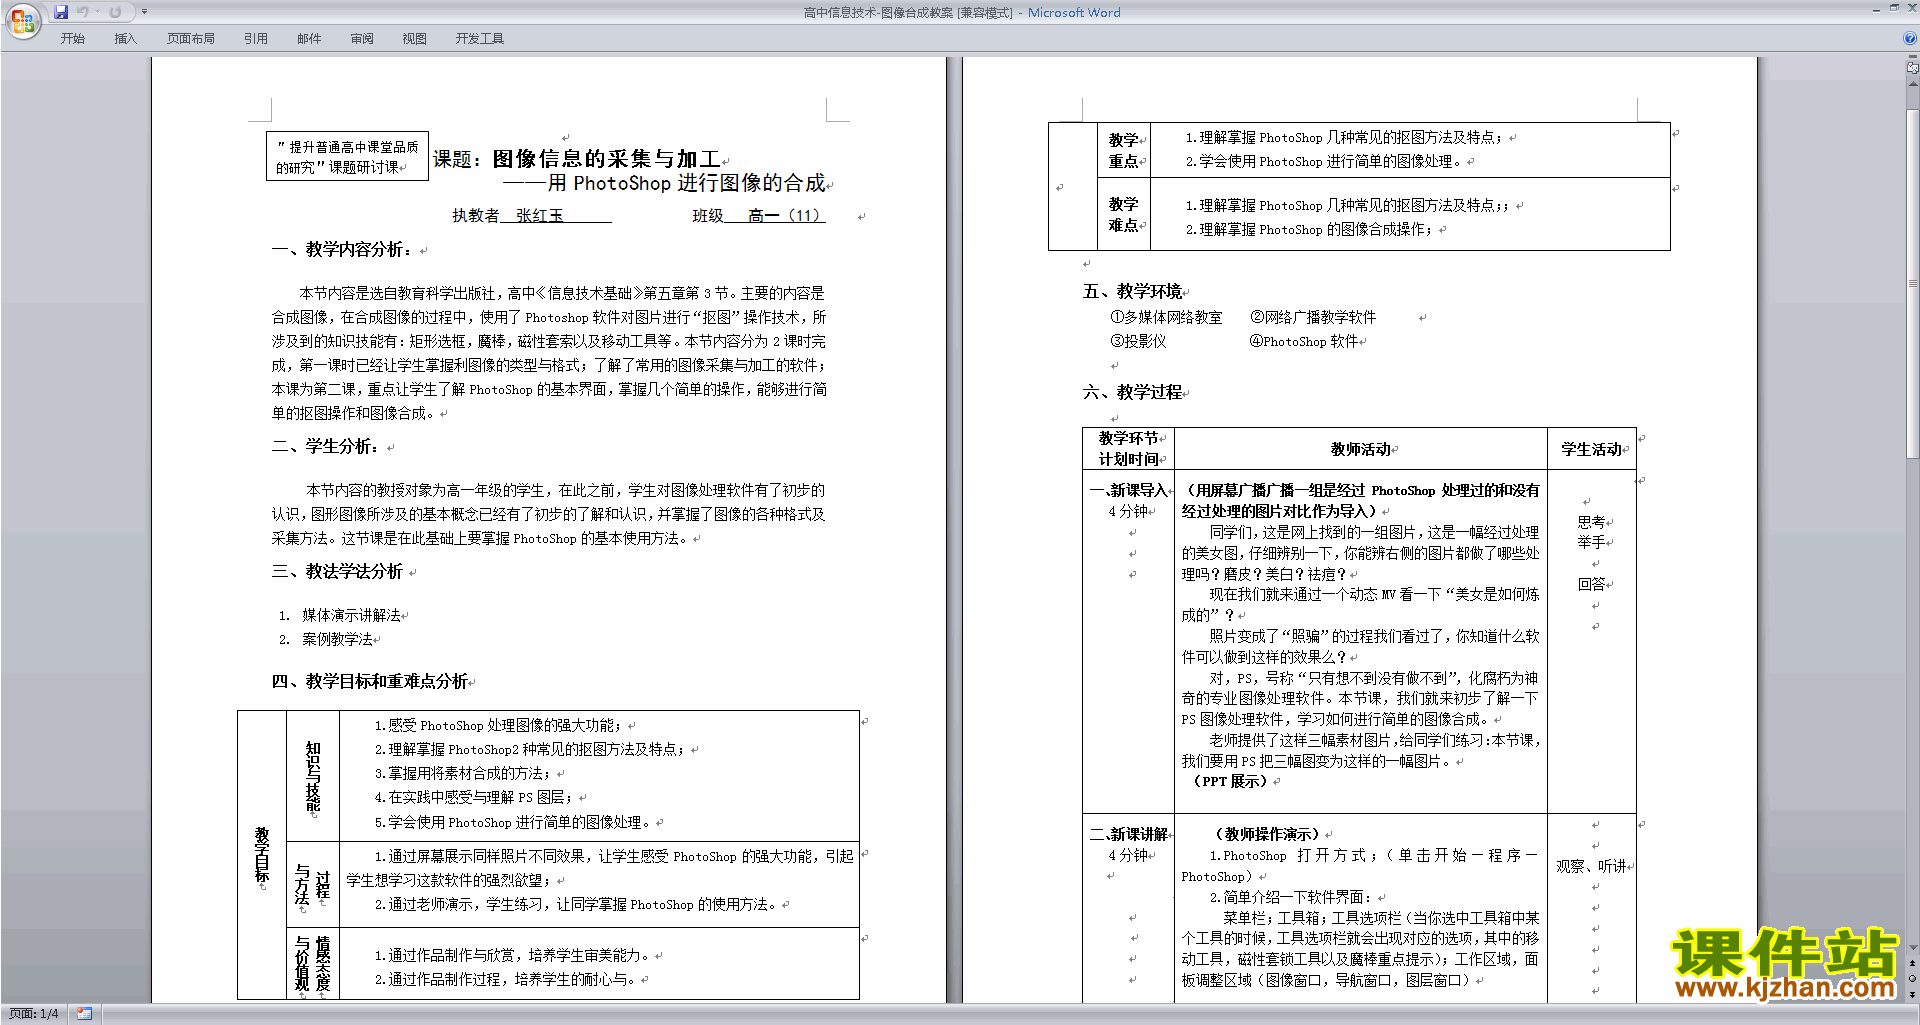
Task: Click the item ③投影仪
Action: click(1138, 341)
